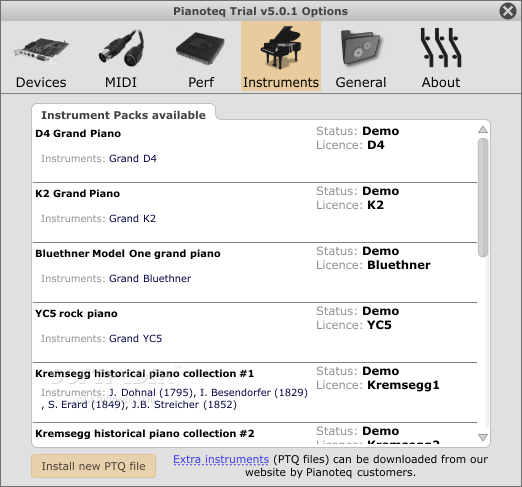Click the scrollbar down arrow
522x487 pixels.
pos(483,437)
